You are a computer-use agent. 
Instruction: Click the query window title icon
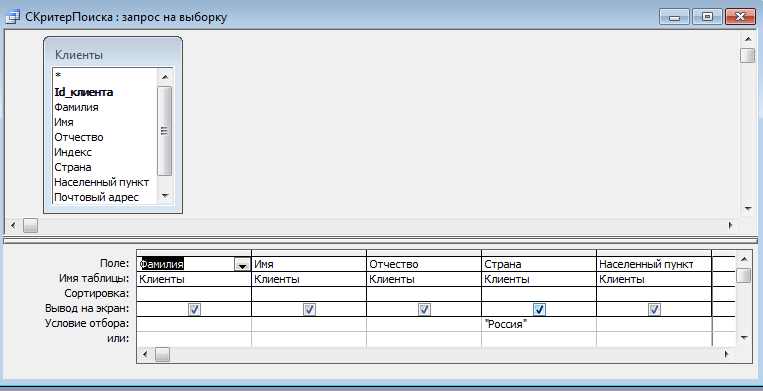(x=12, y=17)
